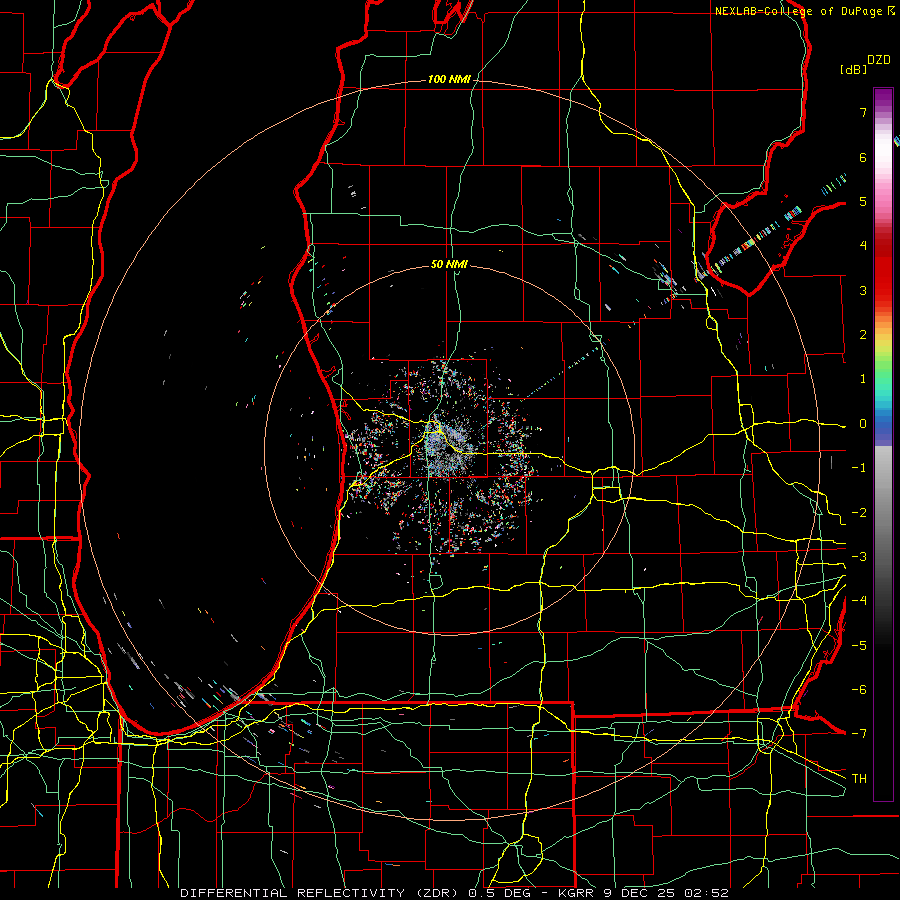Click the -4 value on the scale
This screenshot has height=900, width=900.
click(859, 601)
